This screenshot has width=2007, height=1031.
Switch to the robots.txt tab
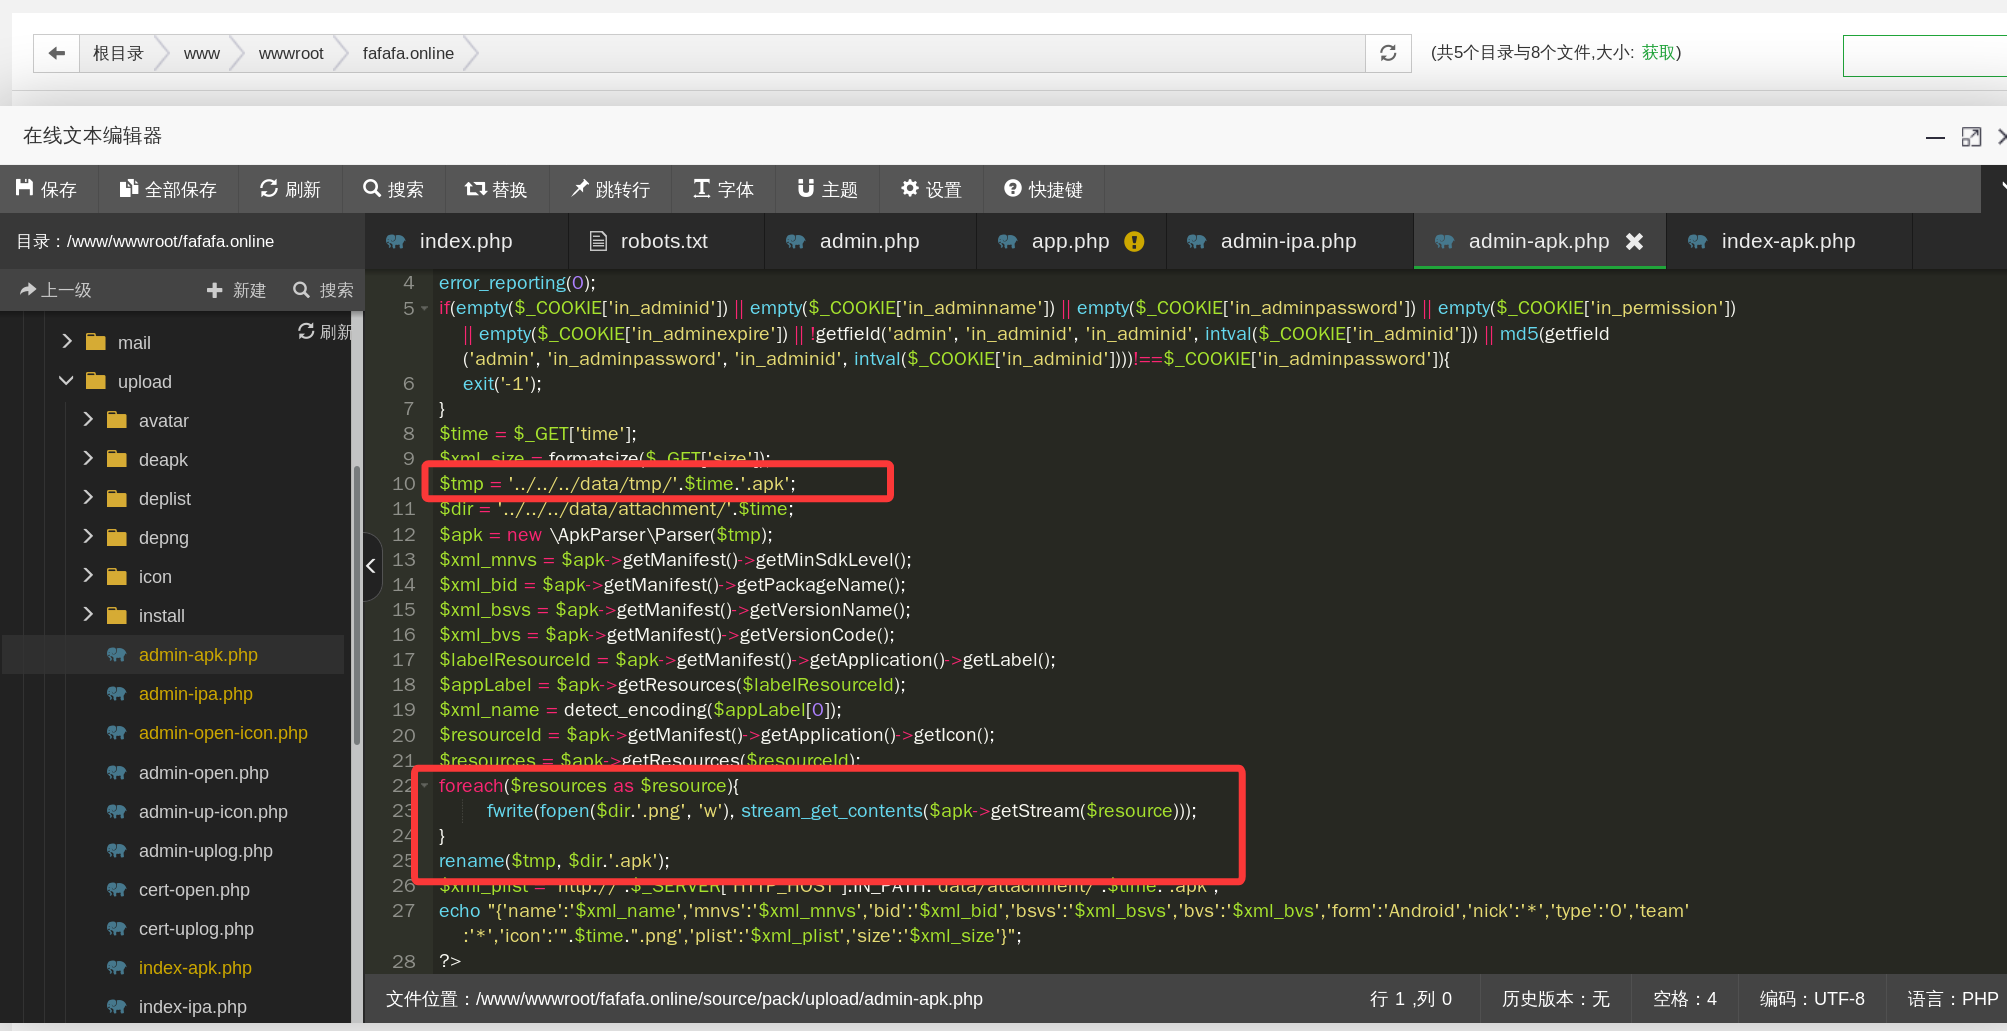(664, 241)
